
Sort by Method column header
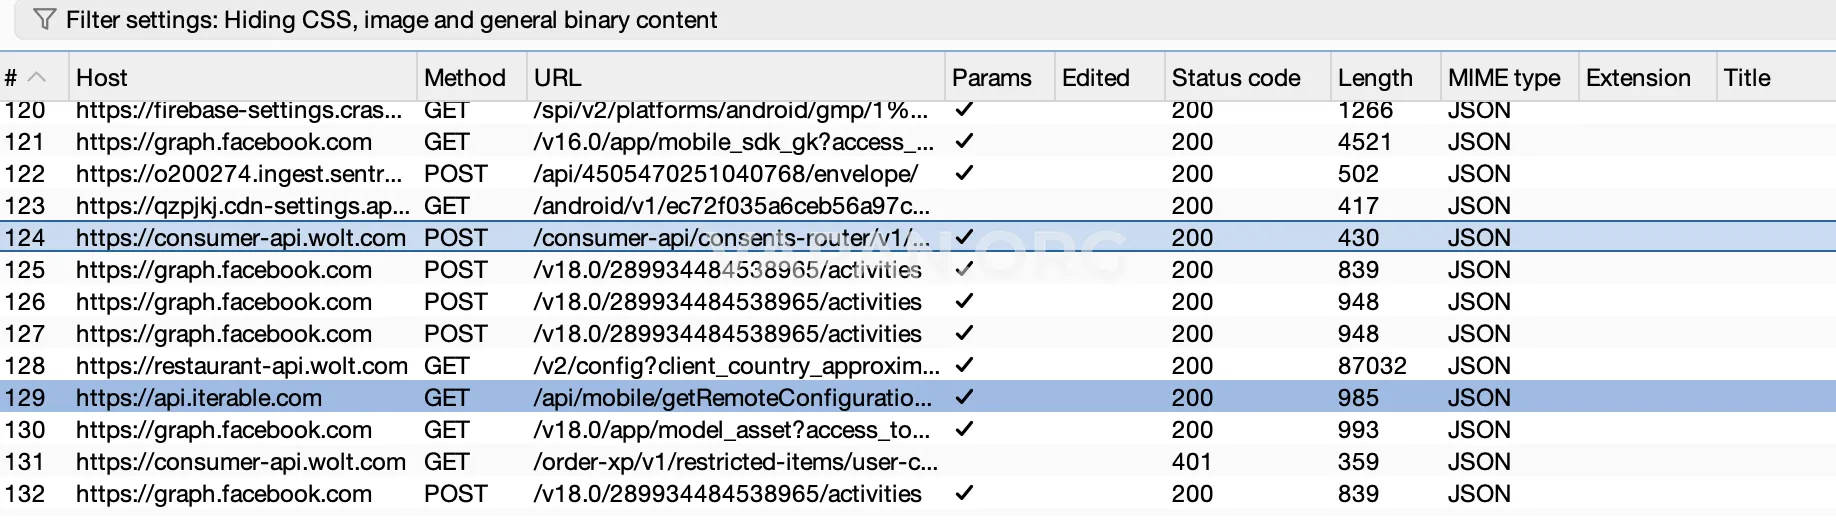tap(471, 78)
